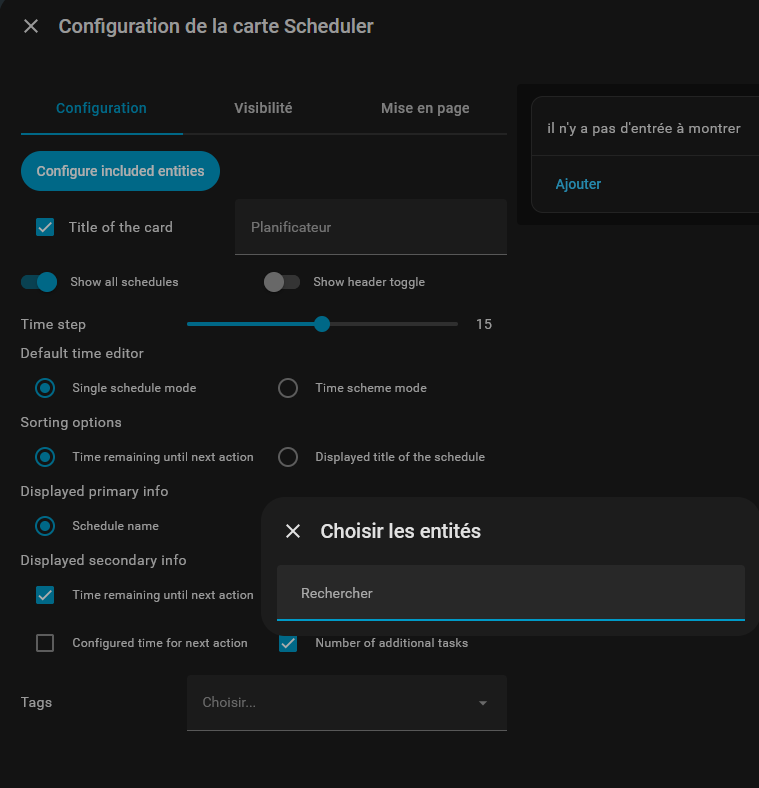This screenshot has width=759, height=788.
Task: Switch to the Visibilité tab
Action: click(x=263, y=108)
